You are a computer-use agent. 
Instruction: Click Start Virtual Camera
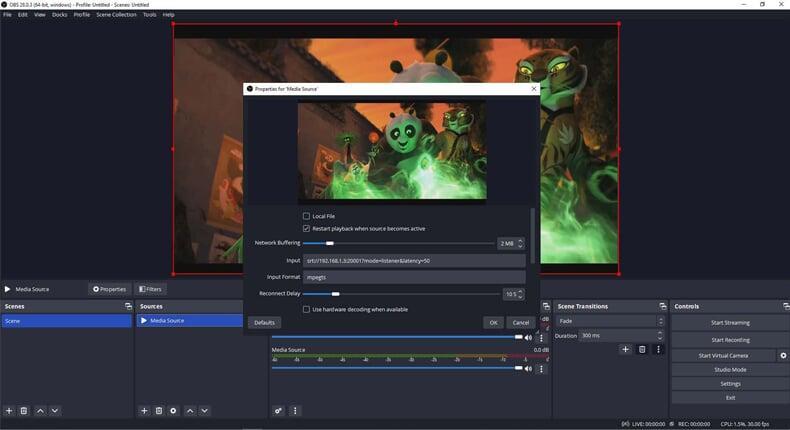723,355
